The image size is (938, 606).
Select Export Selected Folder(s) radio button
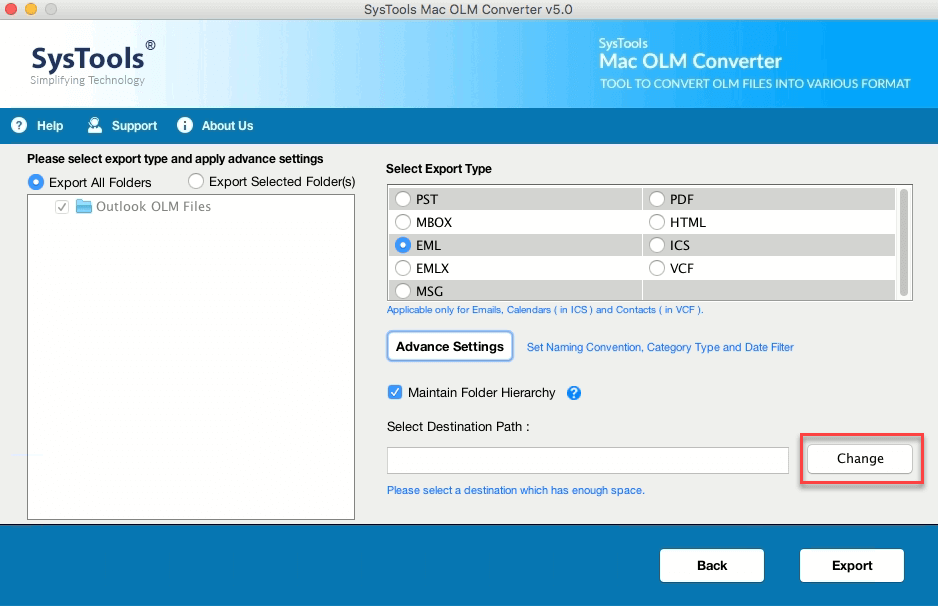click(x=196, y=181)
